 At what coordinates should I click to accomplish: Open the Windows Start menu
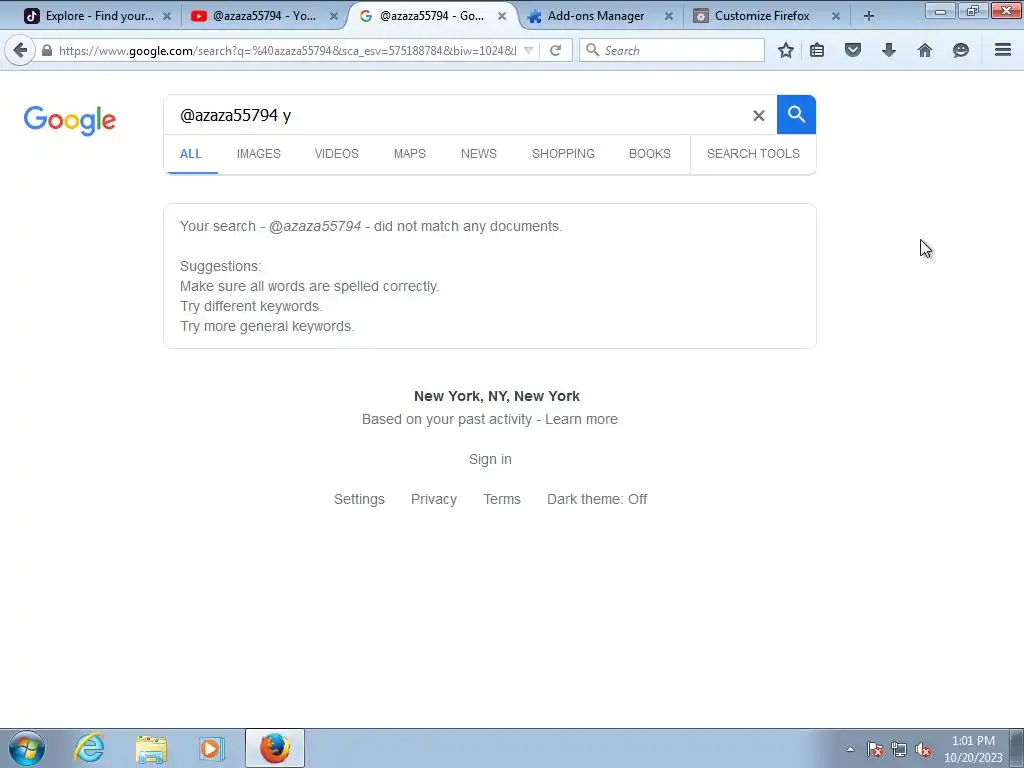27,748
